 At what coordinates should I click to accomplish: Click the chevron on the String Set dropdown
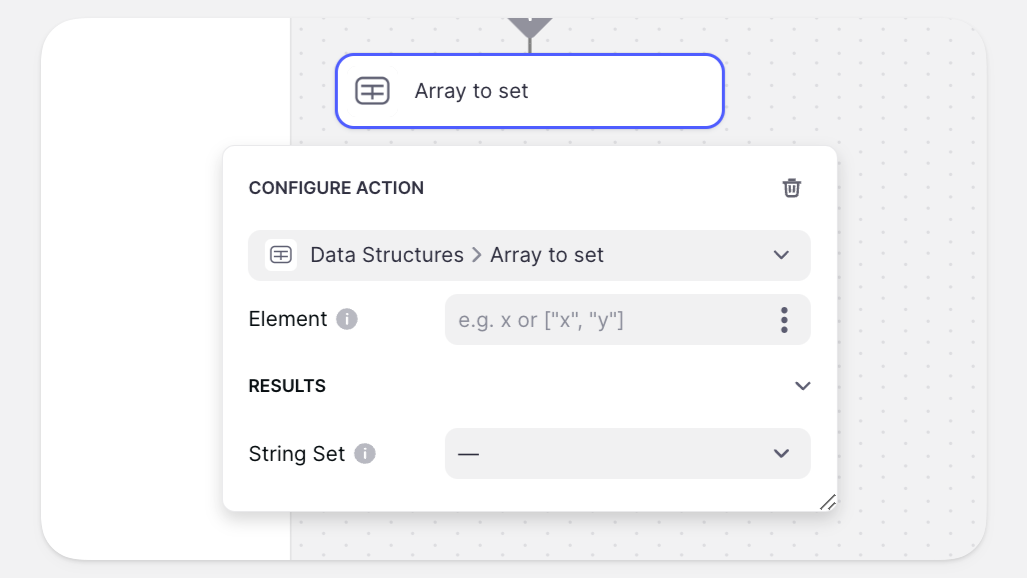click(x=782, y=454)
